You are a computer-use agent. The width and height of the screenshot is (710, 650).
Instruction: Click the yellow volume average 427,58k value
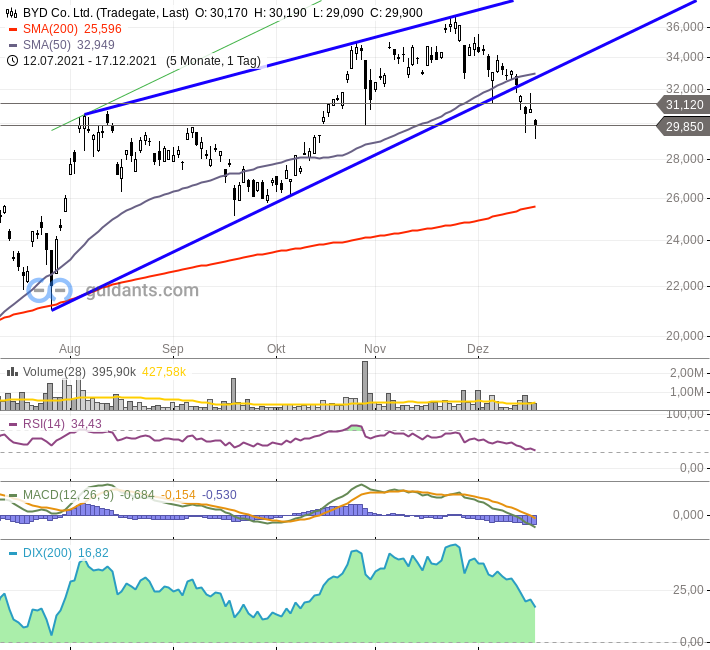pyautogui.click(x=164, y=372)
